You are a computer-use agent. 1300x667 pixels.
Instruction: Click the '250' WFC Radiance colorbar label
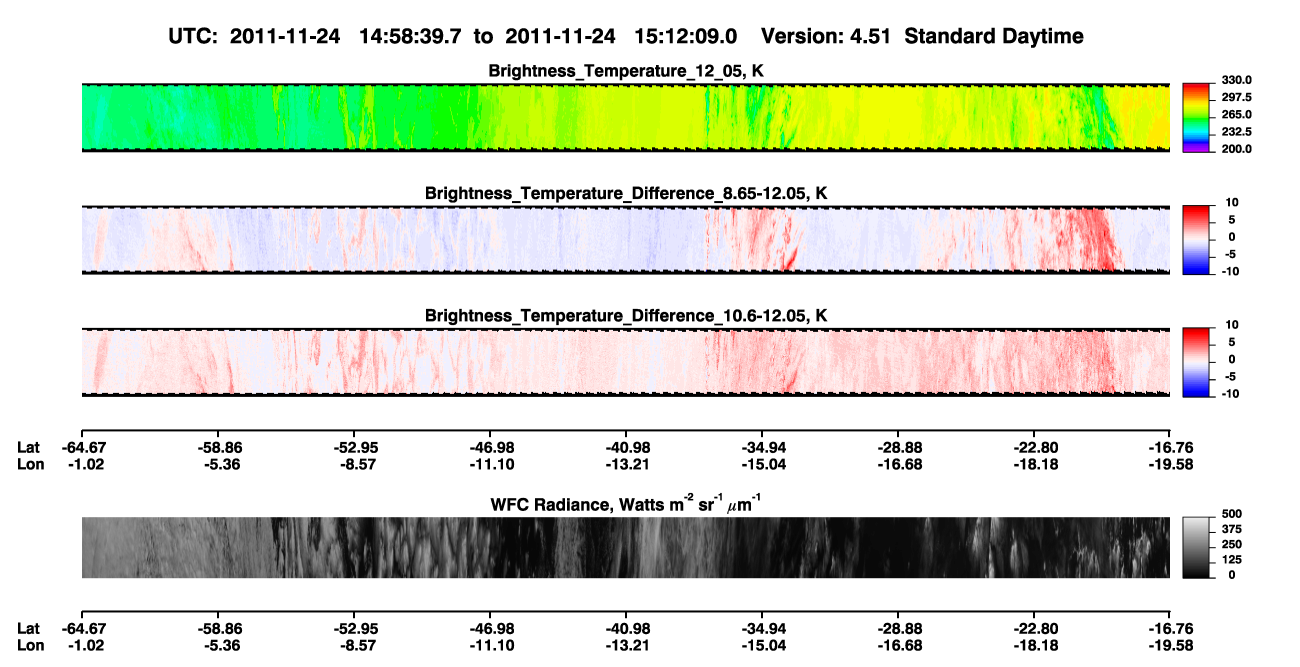1232,545
